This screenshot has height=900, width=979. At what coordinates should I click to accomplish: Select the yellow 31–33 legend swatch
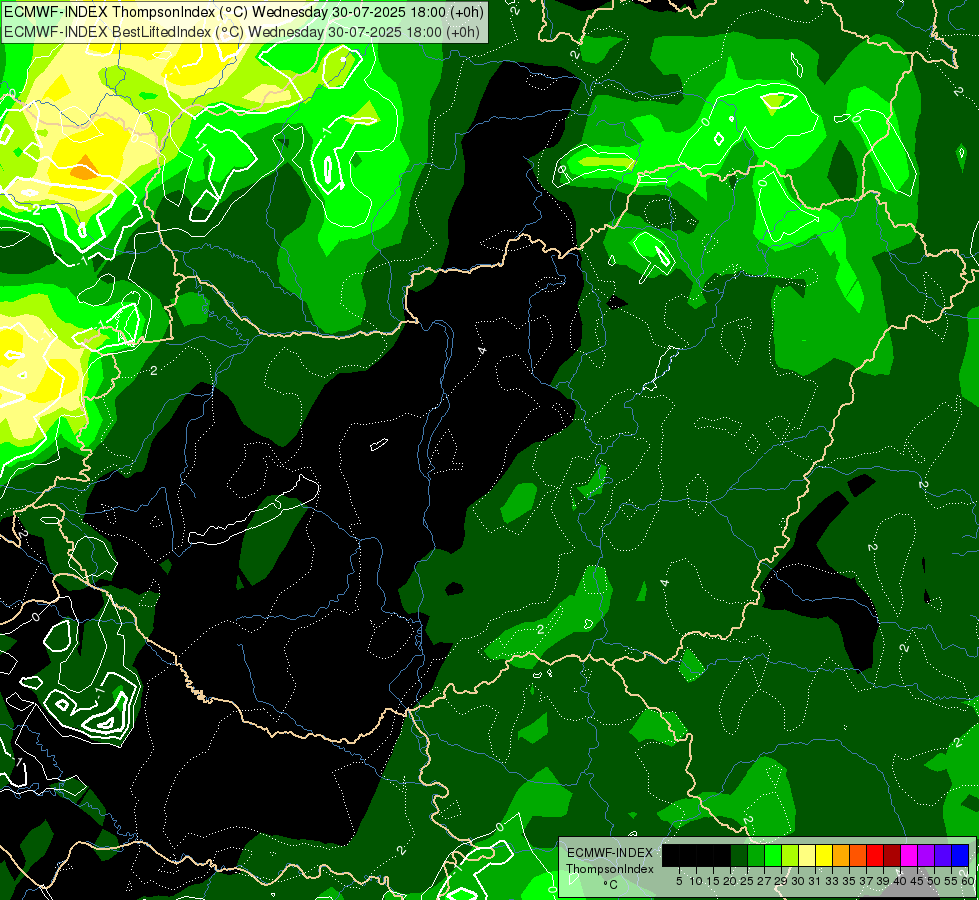(824, 855)
